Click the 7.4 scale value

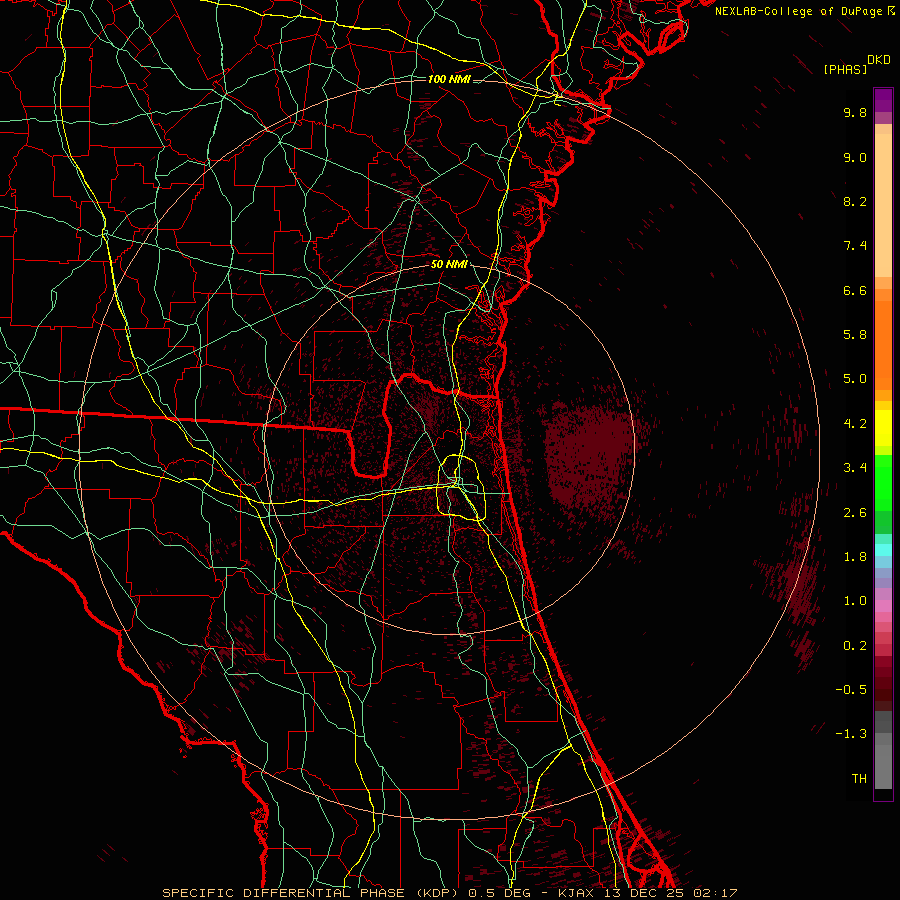[855, 246]
